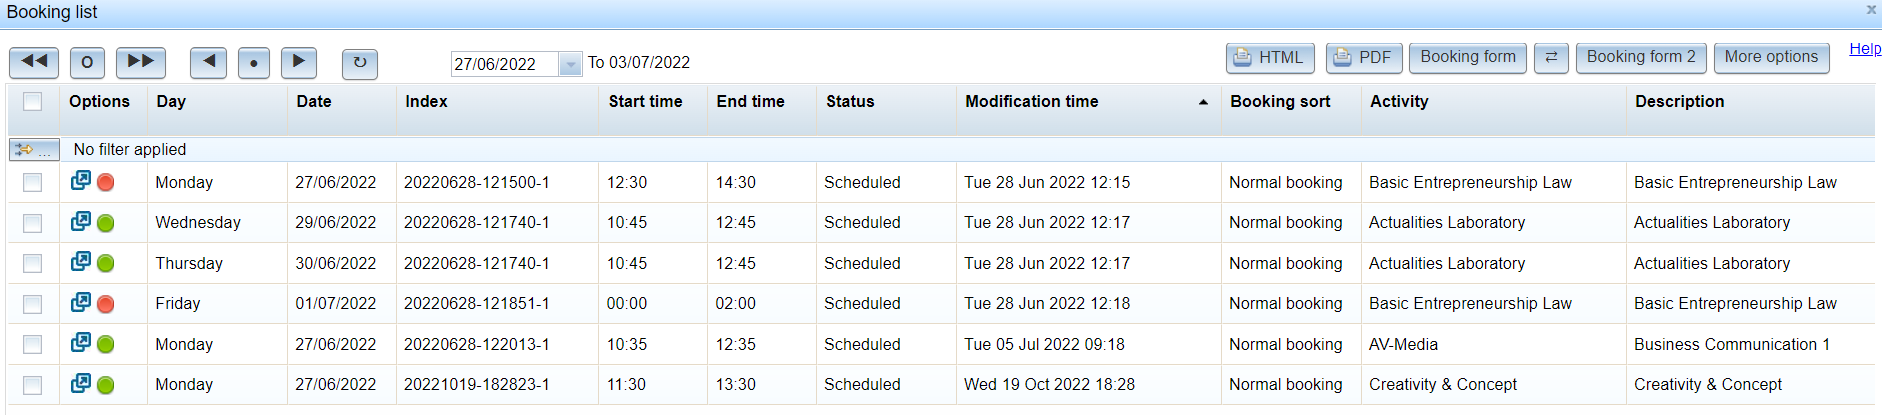Click the 27/06/2022 date input field
The height and width of the screenshot is (415, 1882).
click(x=505, y=64)
